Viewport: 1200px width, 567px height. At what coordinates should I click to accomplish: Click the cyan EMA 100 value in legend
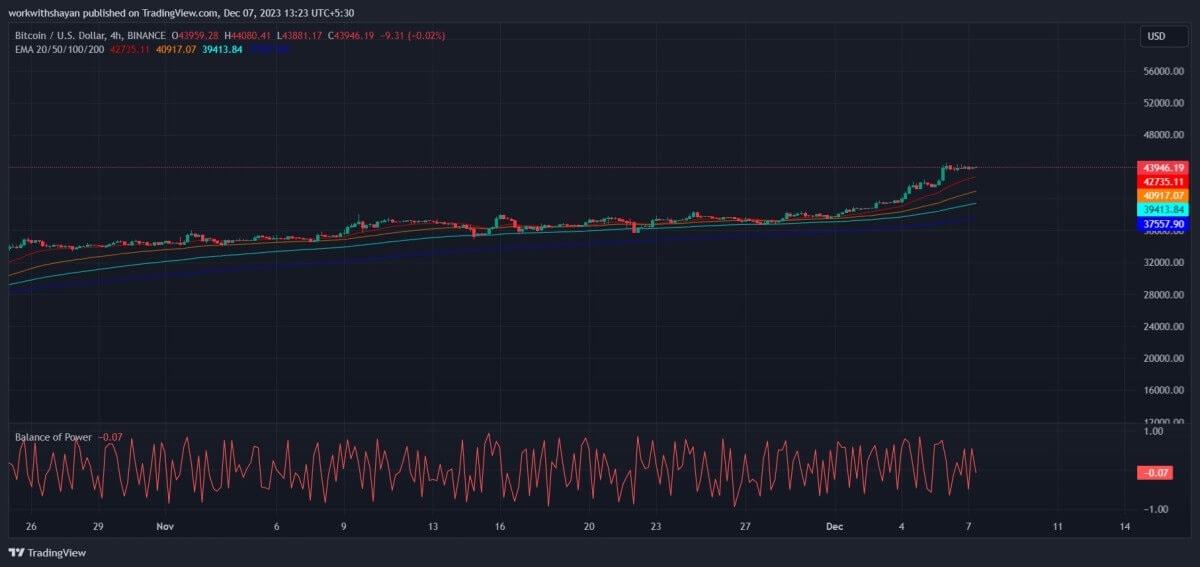click(222, 48)
